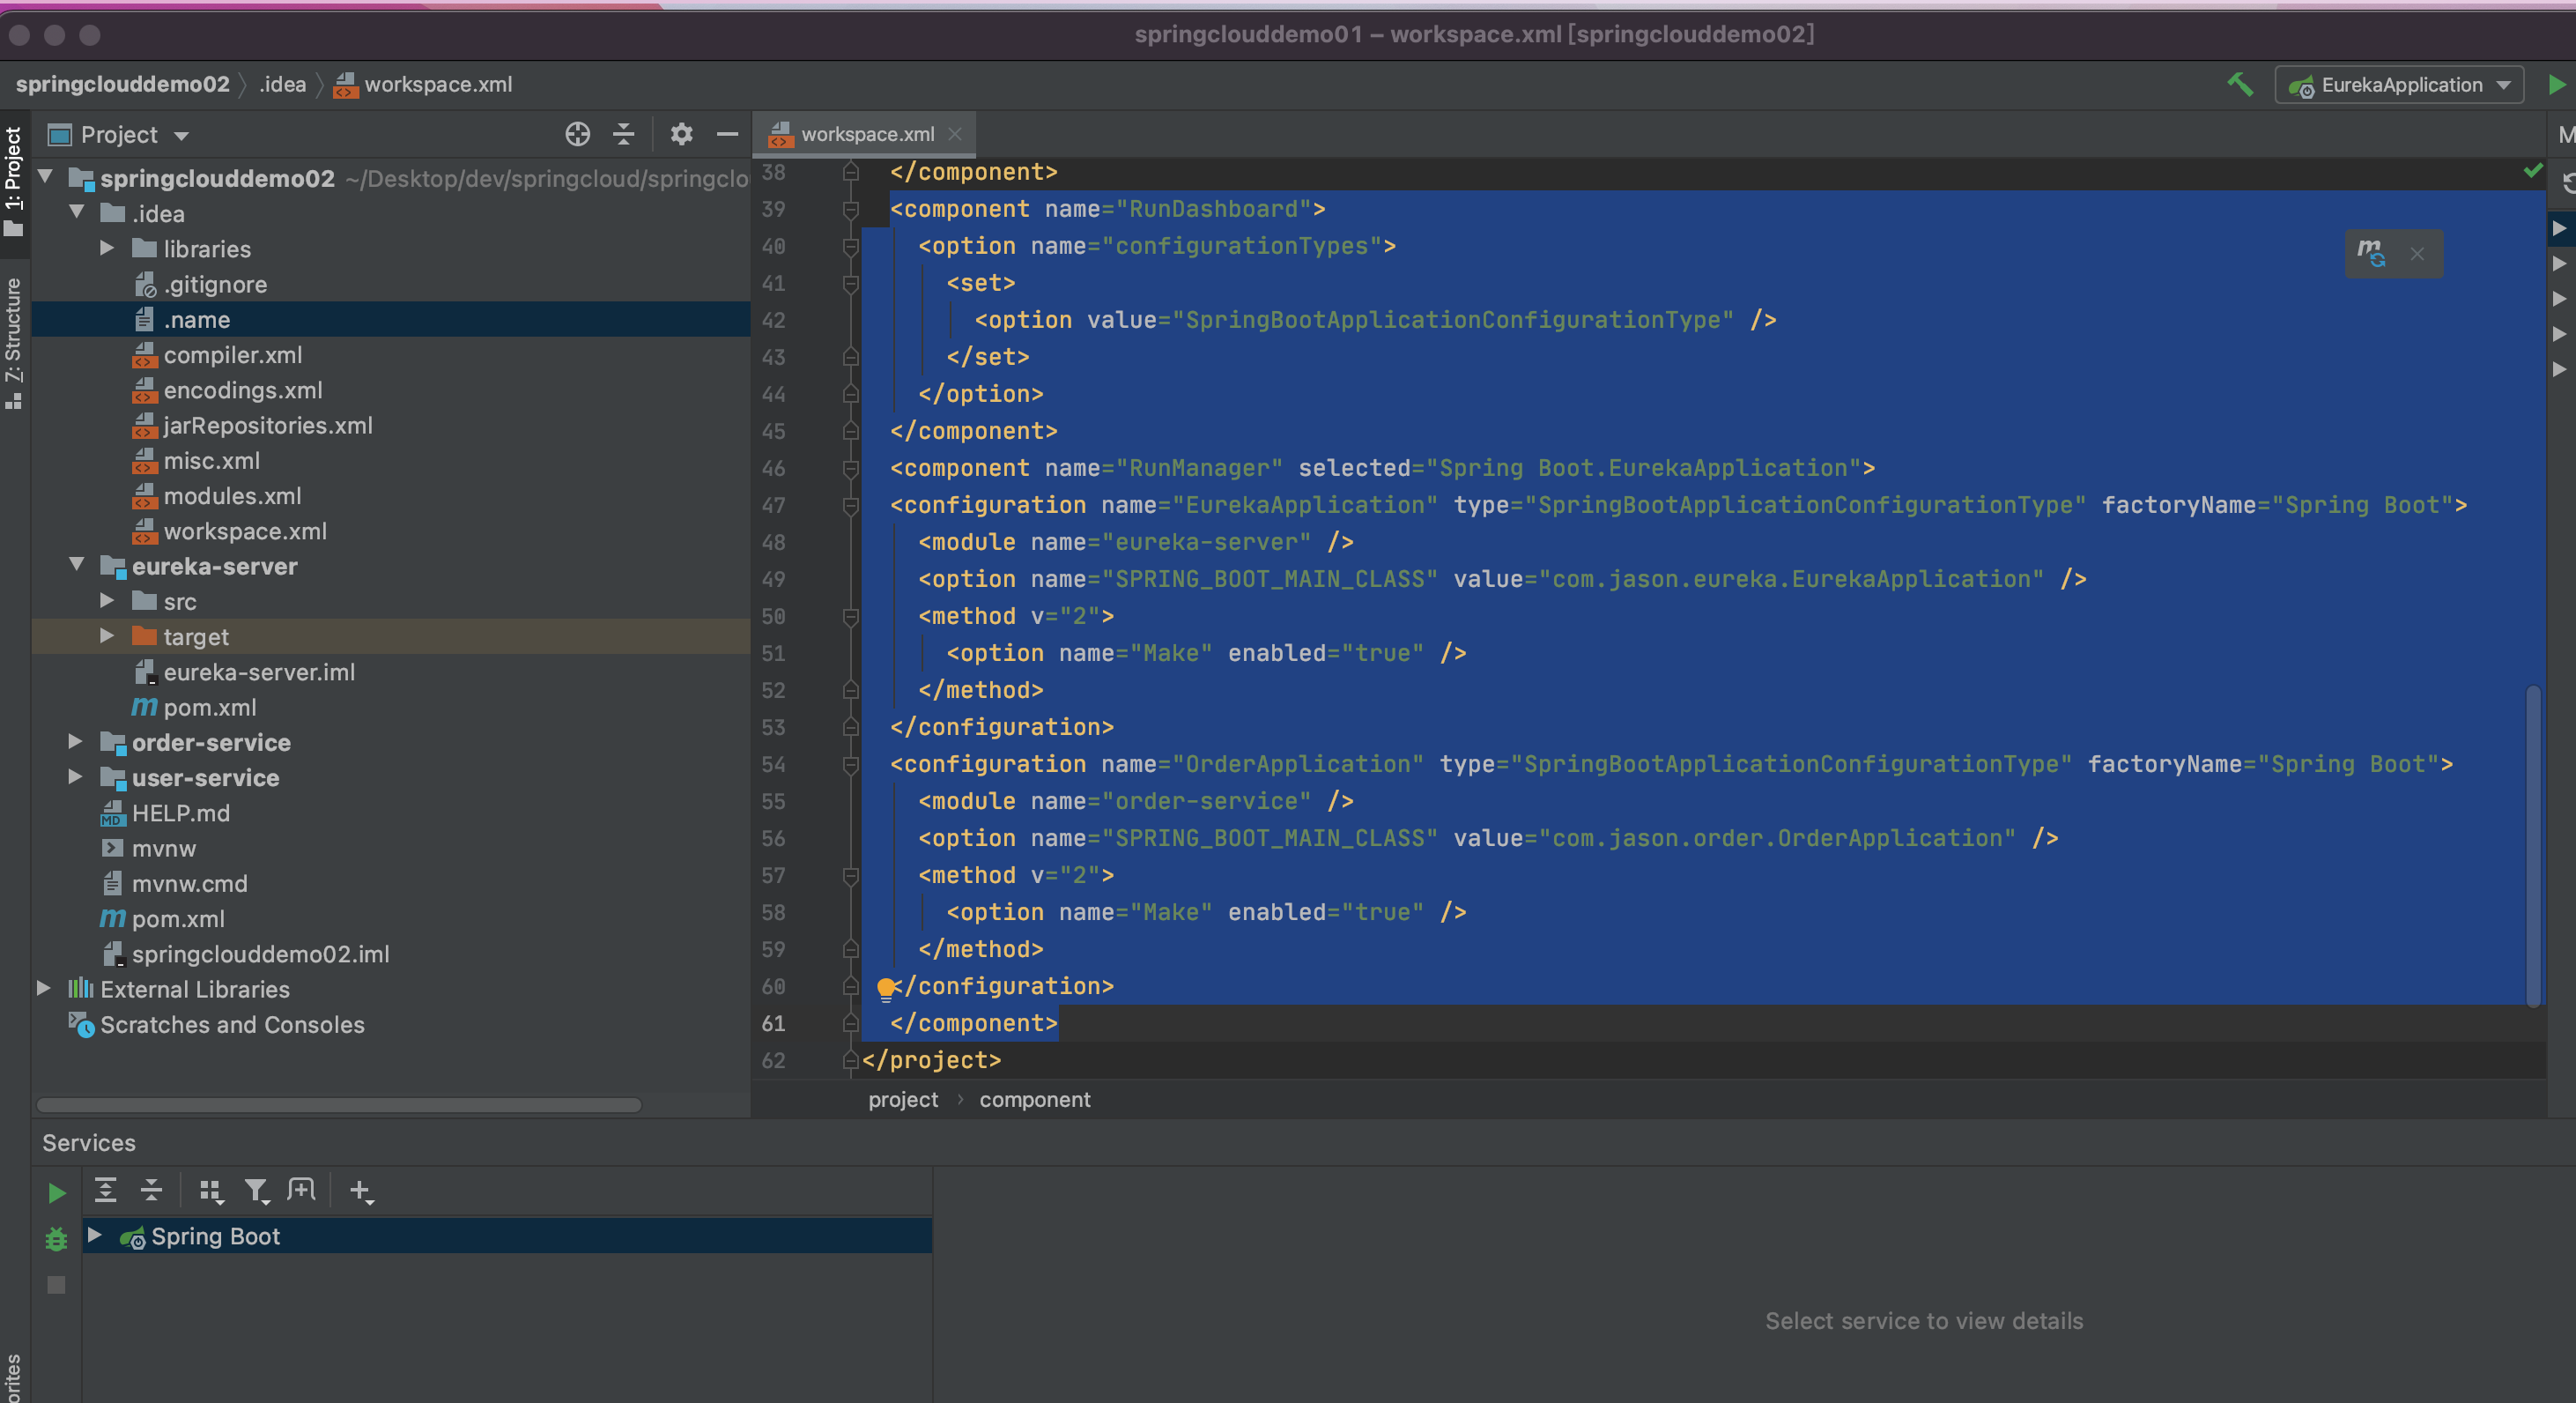2576x1403 pixels.
Task: Select the workspace.xml editor tab
Action: tap(866, 134)
